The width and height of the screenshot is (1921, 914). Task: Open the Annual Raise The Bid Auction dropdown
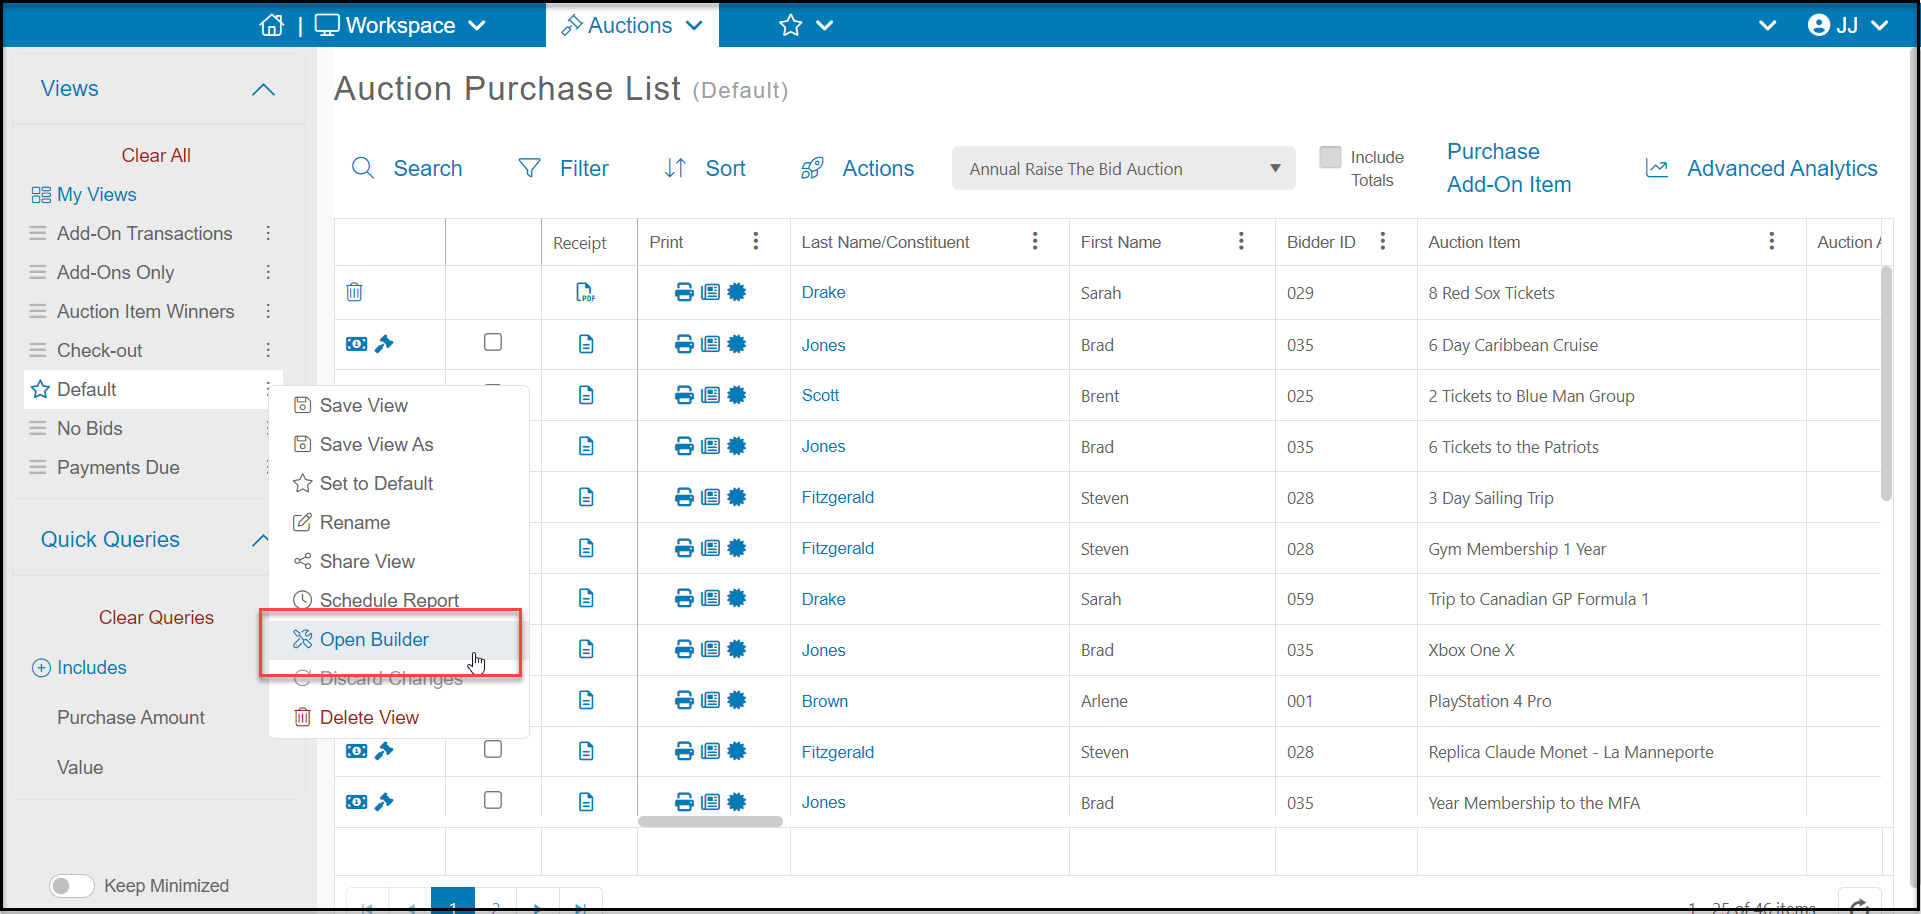(x=1124, y=169)
